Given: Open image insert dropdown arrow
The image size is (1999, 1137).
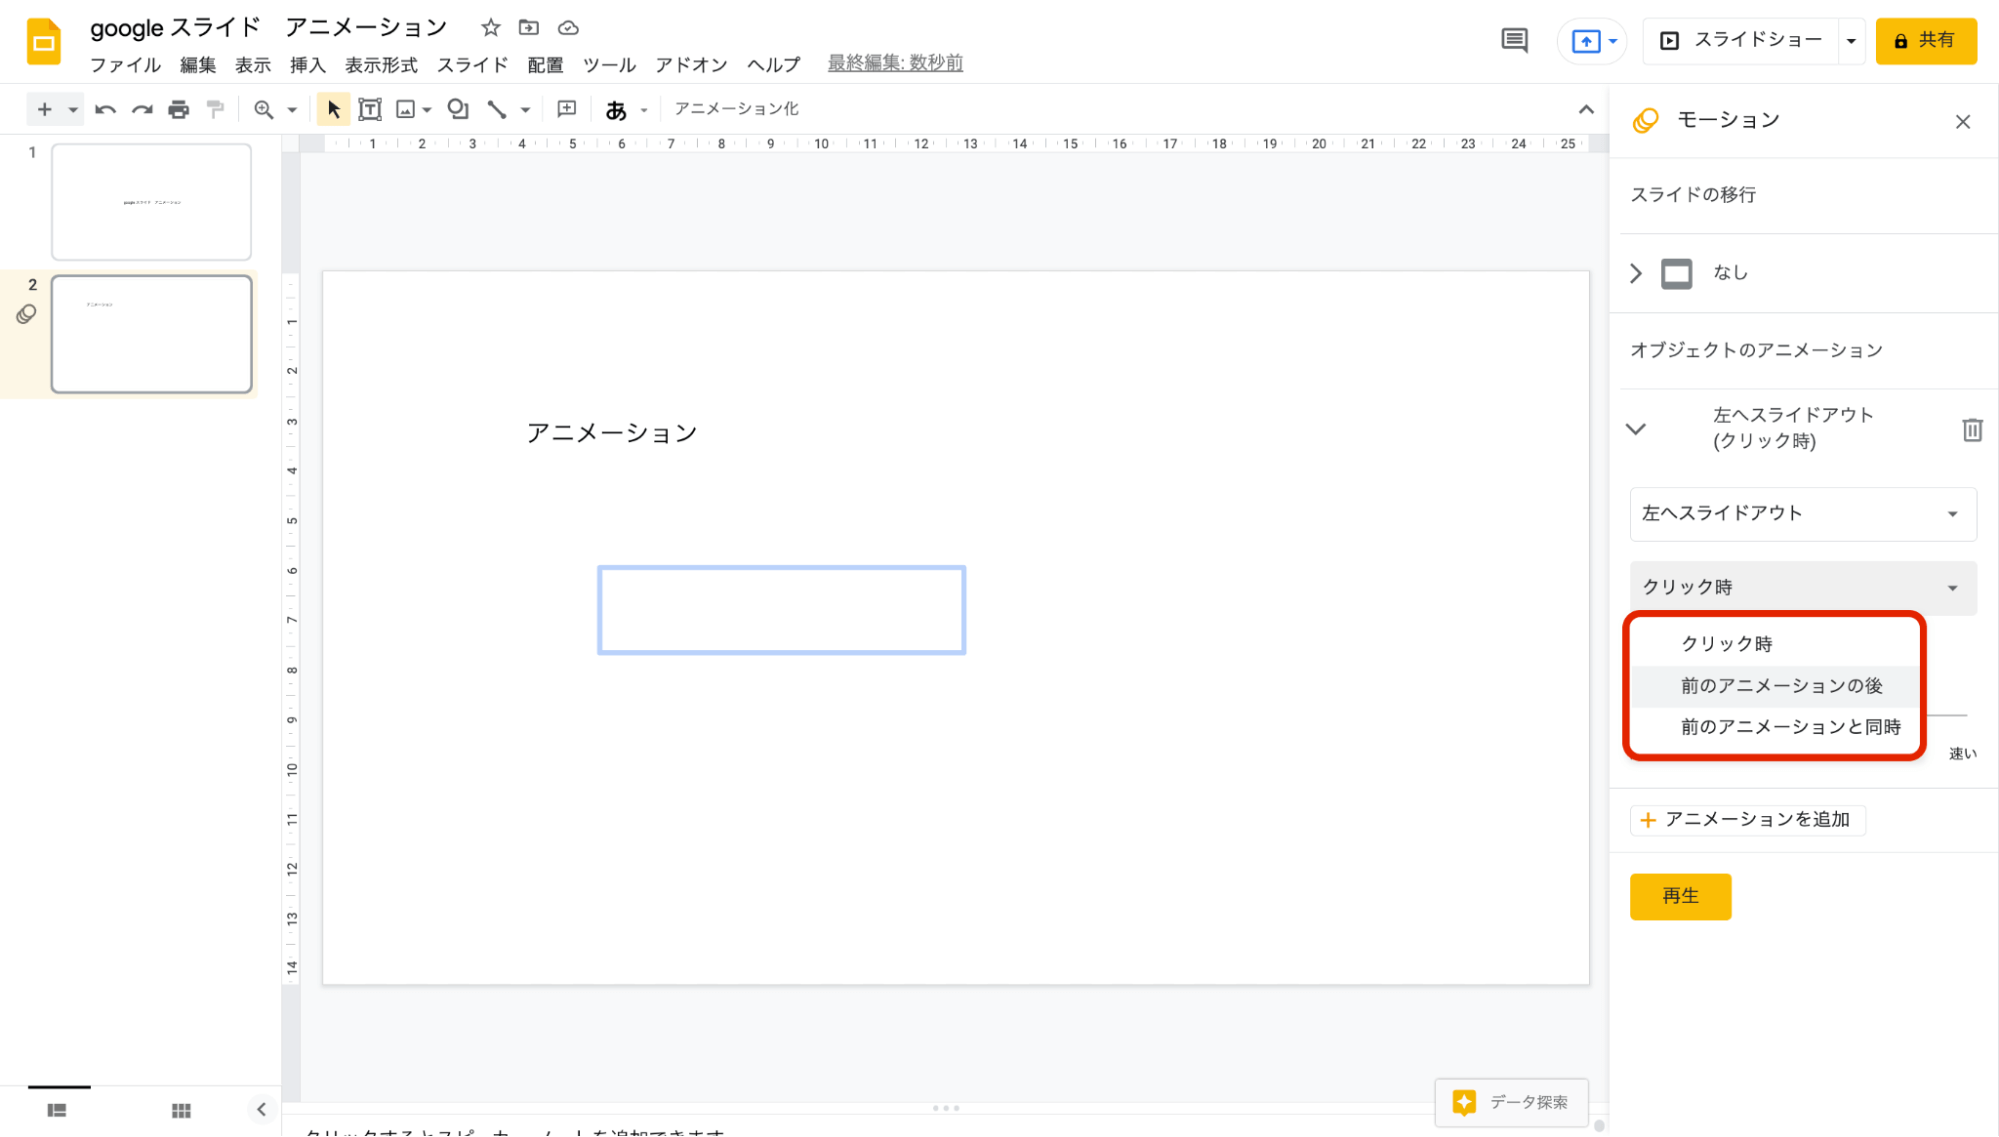Looking at the screenshot, I should point(427,110).
